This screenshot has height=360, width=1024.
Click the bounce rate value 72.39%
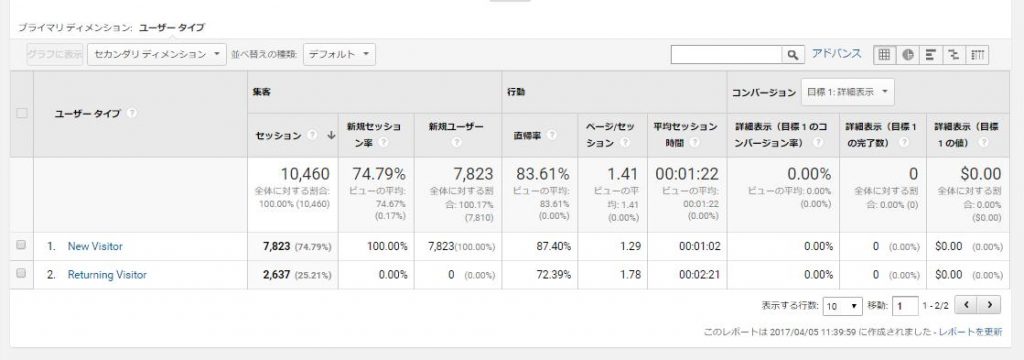(x=553, y=275)
